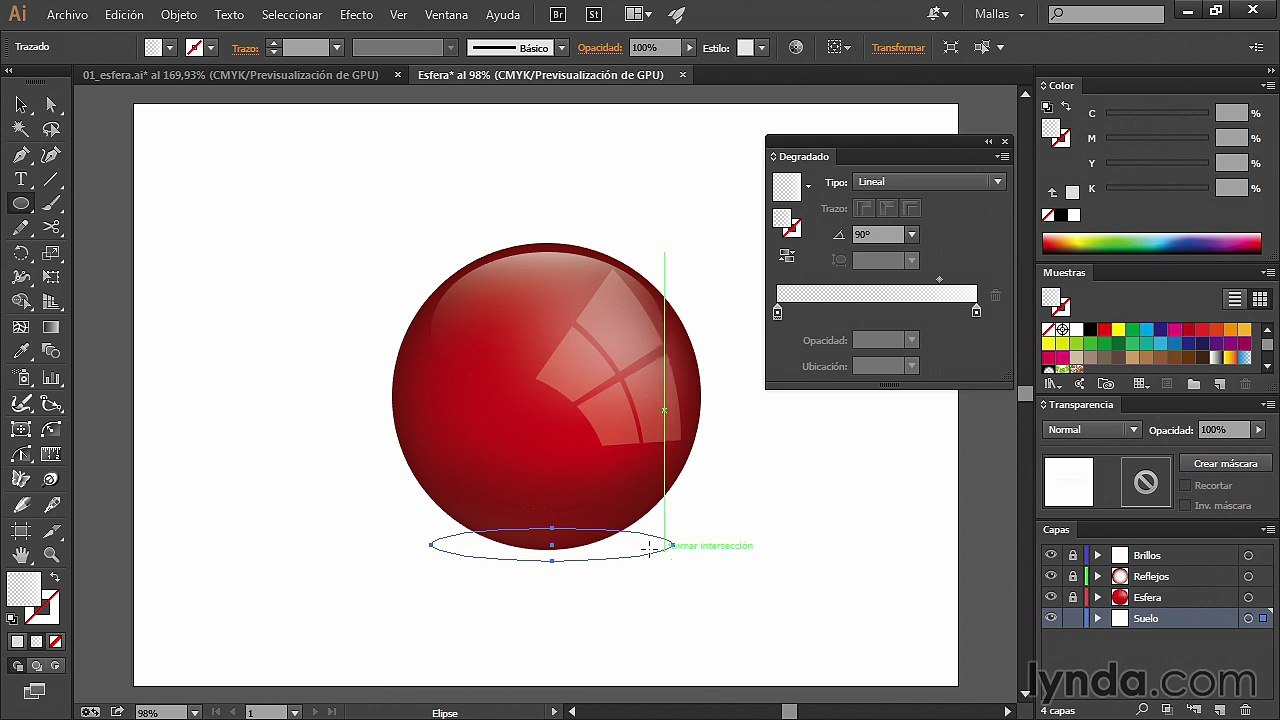Click the Trazo link in control bar

(x=245, y=48)
